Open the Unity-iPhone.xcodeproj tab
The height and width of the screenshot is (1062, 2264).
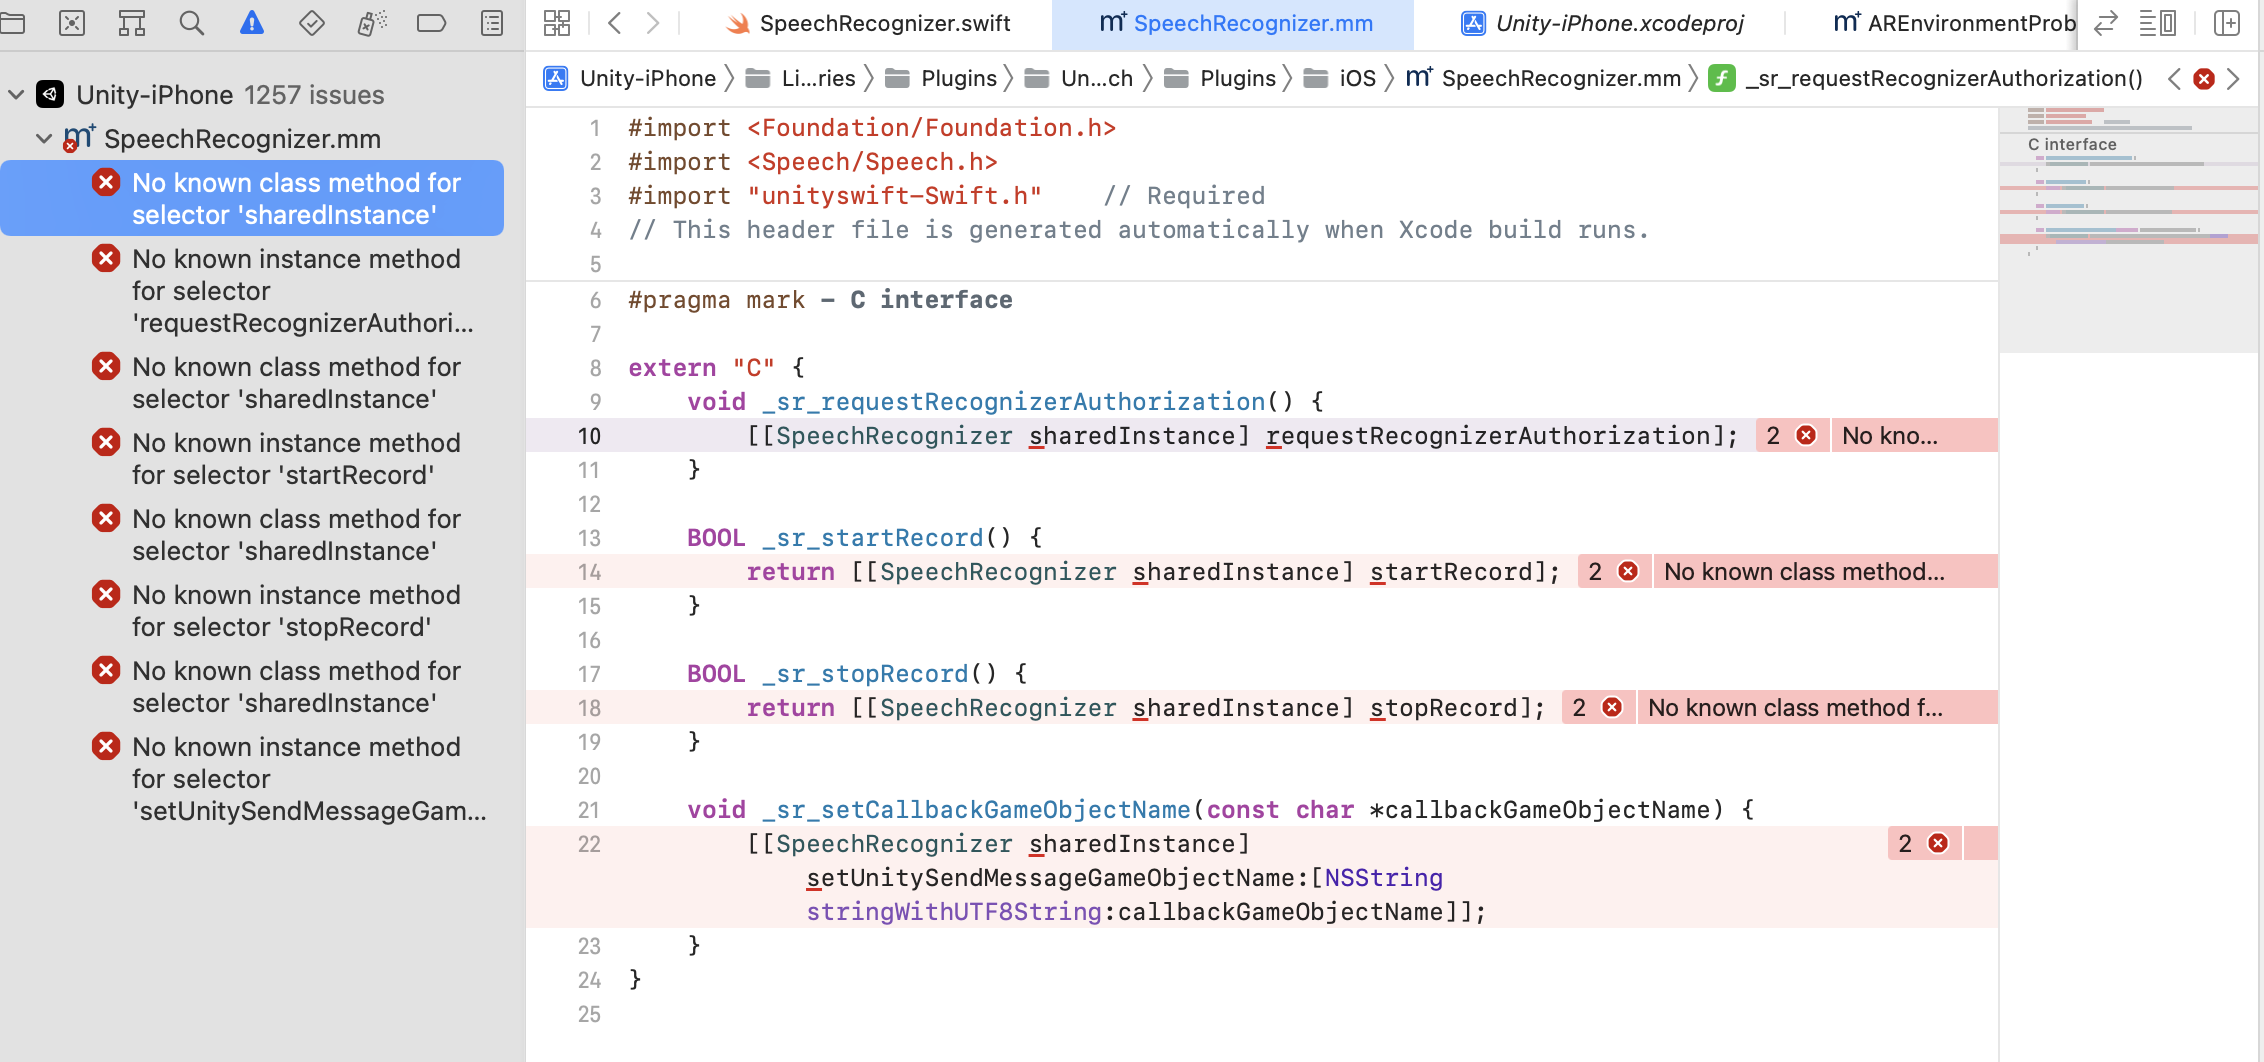[x=1603, y=23]
